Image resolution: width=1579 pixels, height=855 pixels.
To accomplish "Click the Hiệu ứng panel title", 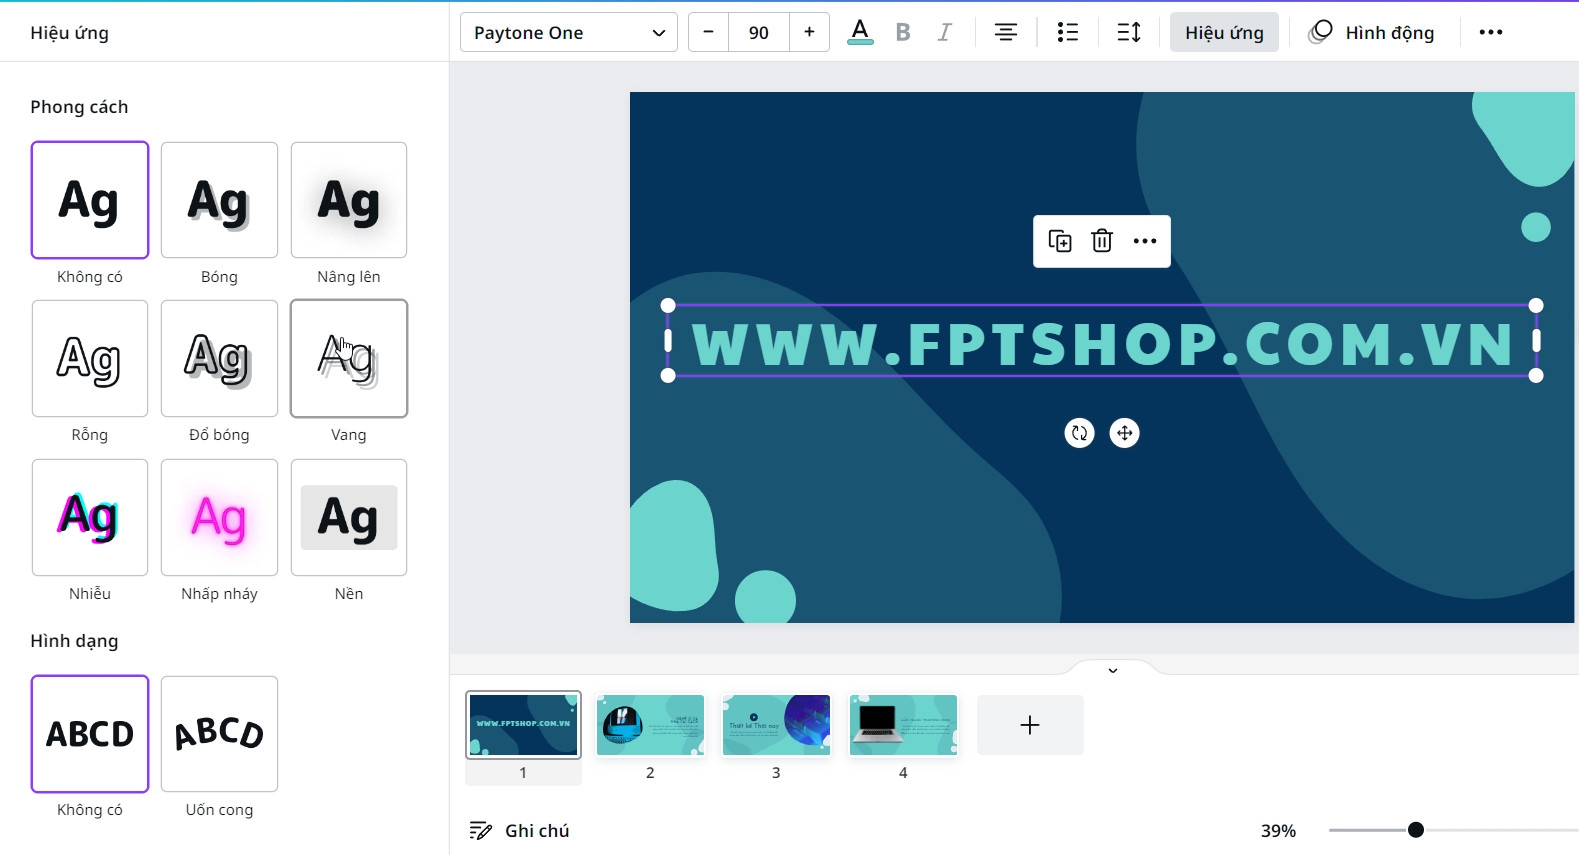I will [x=70, y=33].
